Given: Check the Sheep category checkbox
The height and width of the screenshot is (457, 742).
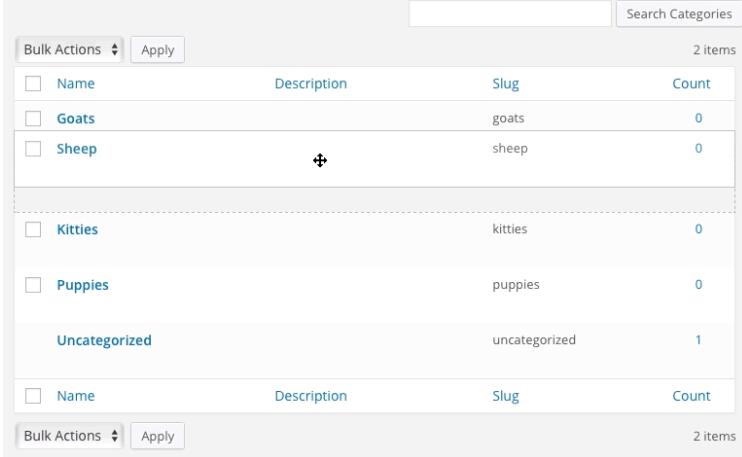Looking at the screenshot, I should [x=33, y=149].
